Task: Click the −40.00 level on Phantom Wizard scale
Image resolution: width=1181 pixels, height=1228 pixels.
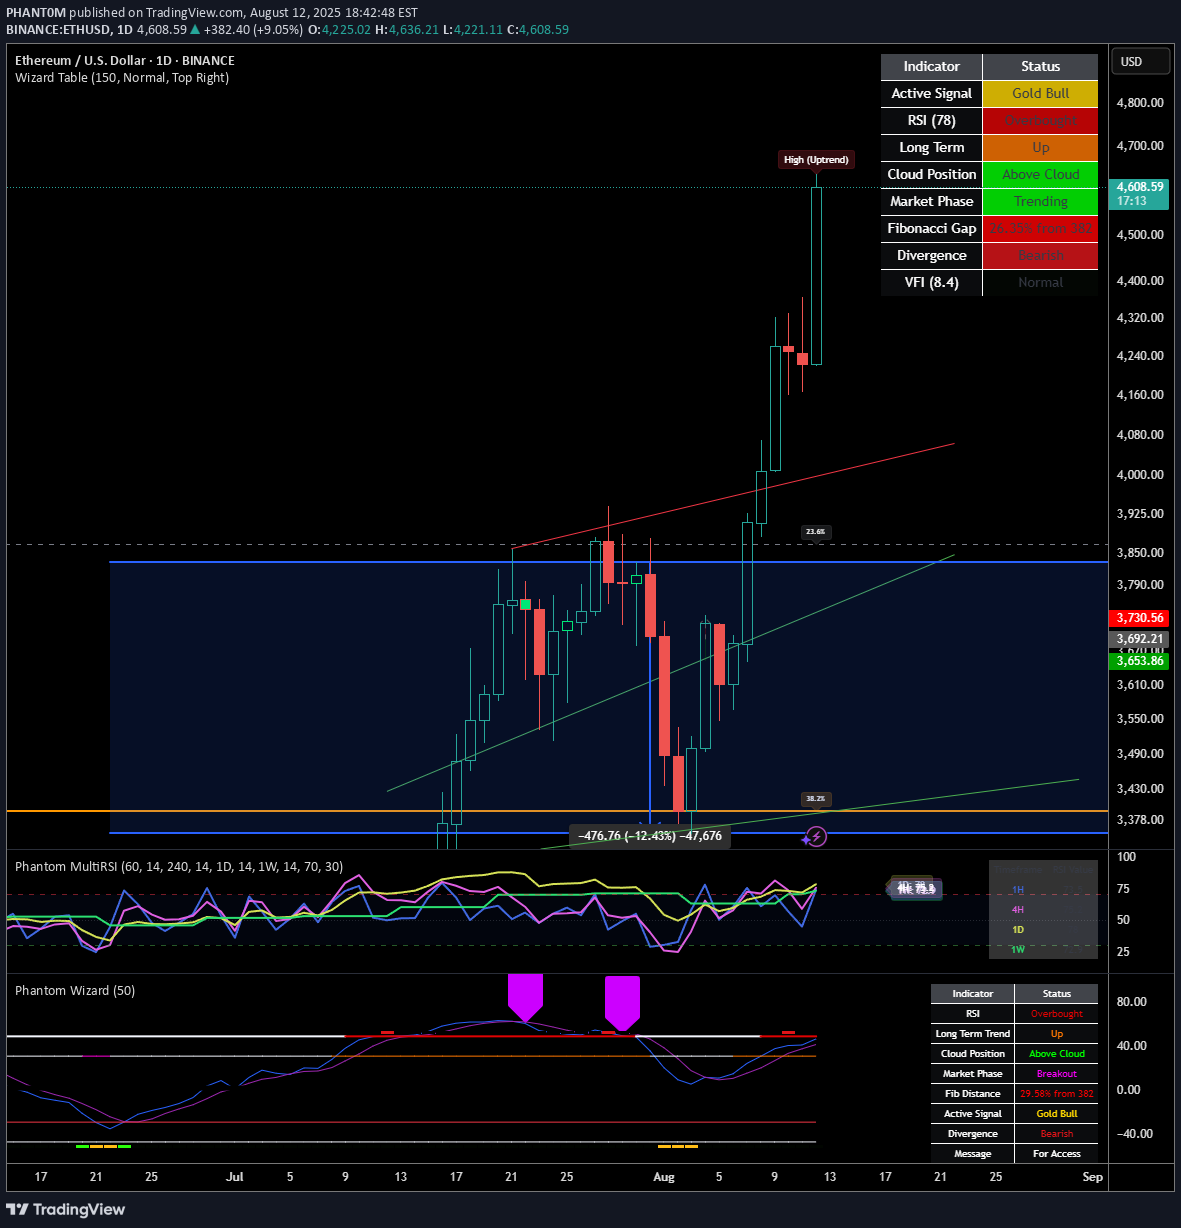Action: (1134, 1133)
